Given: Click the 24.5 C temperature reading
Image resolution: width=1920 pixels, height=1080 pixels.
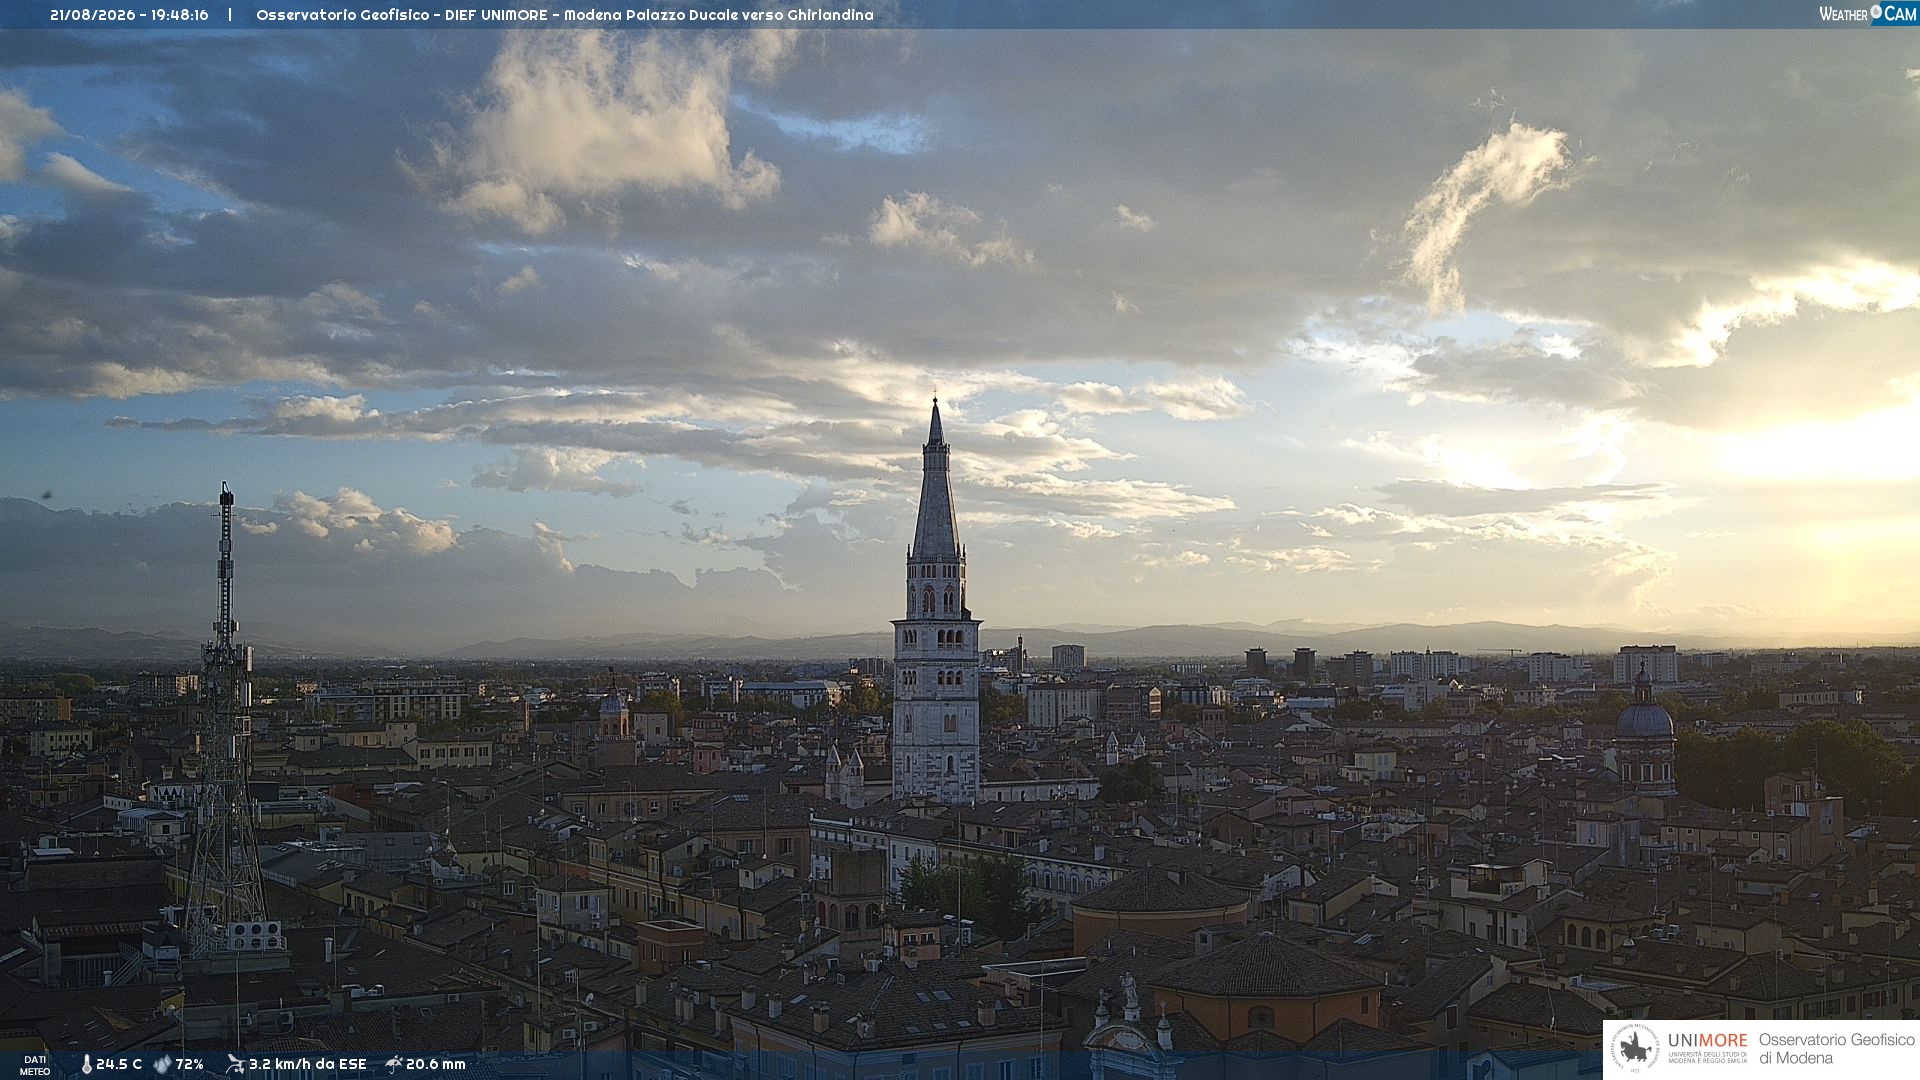Looking at the screenshot, I should (x=119, y=1064).
